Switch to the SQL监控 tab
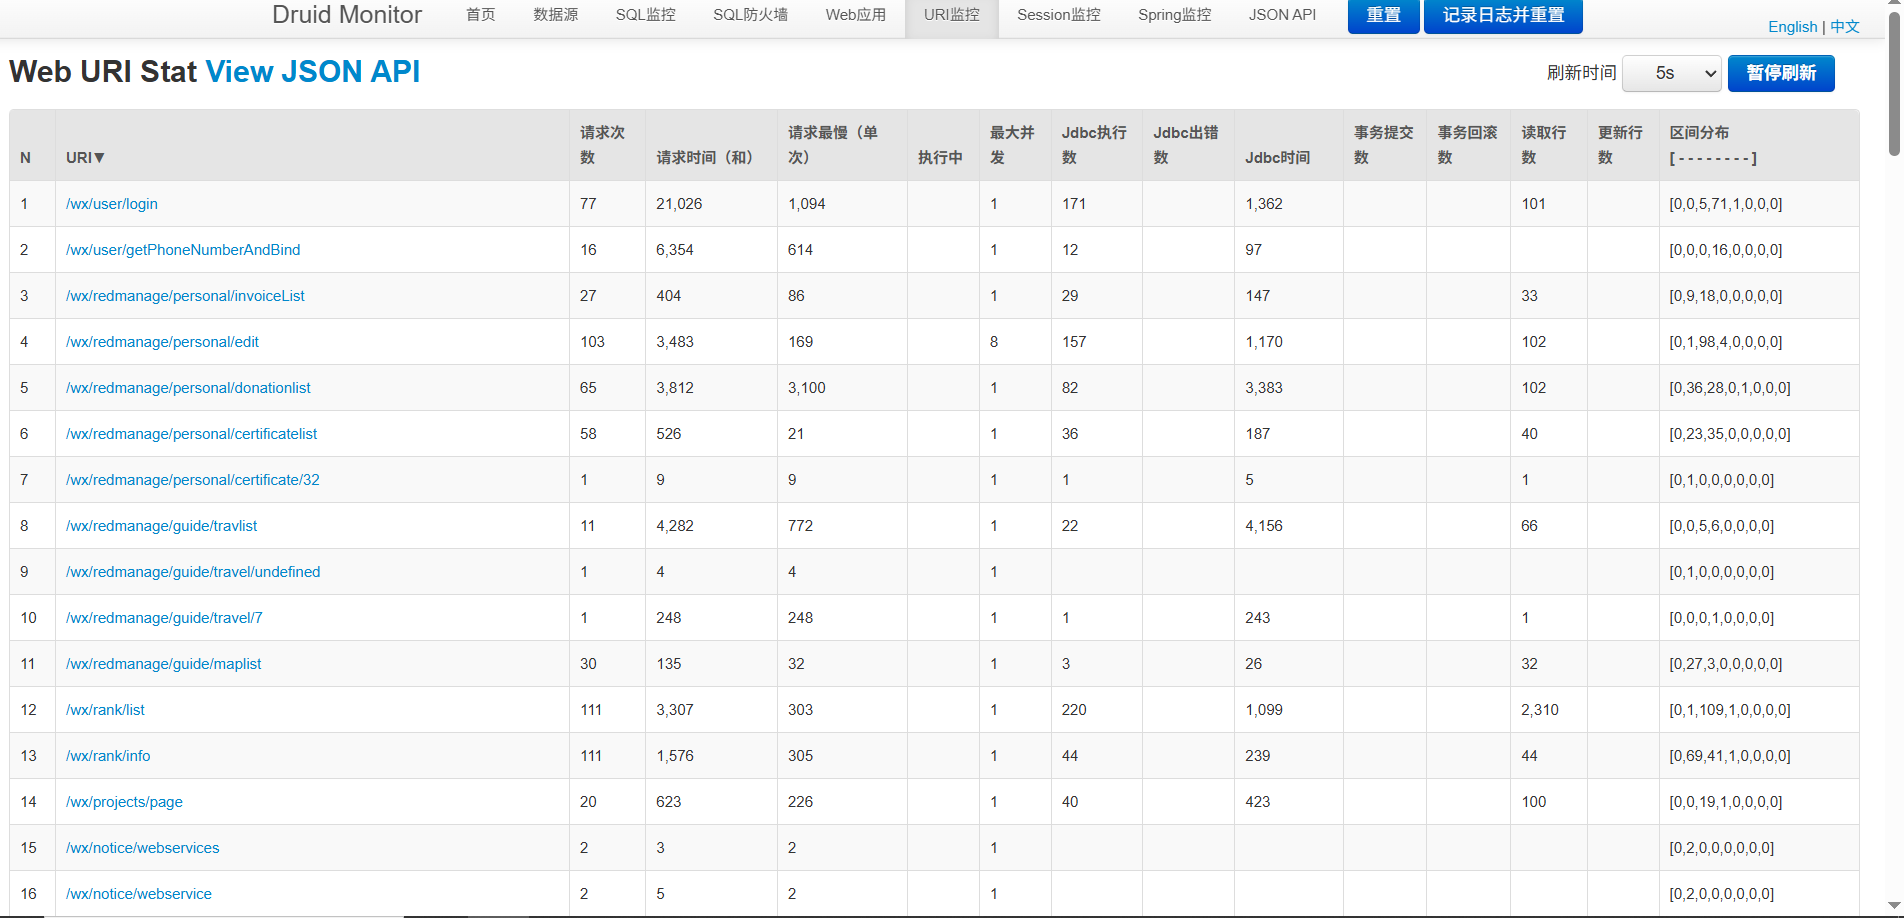Viewport: 1904px width, 918px height. click(645, 15)
